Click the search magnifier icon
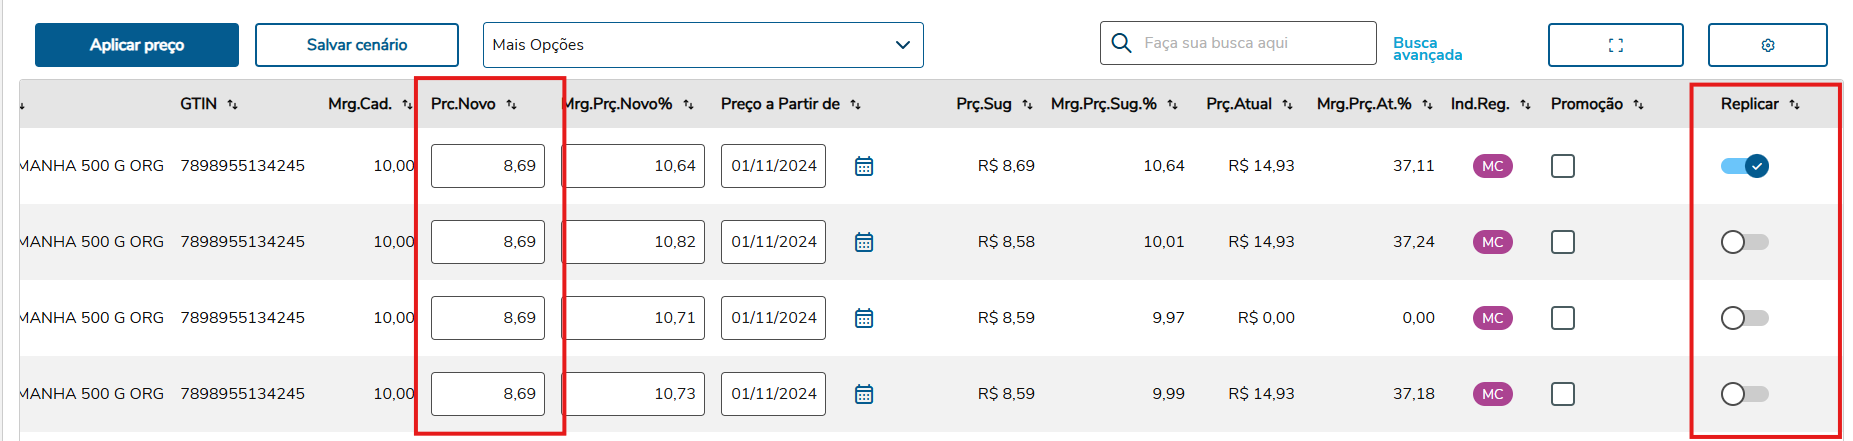Image resolution: width=1853 pixels, height=441 pixels. pos(1122,43)
